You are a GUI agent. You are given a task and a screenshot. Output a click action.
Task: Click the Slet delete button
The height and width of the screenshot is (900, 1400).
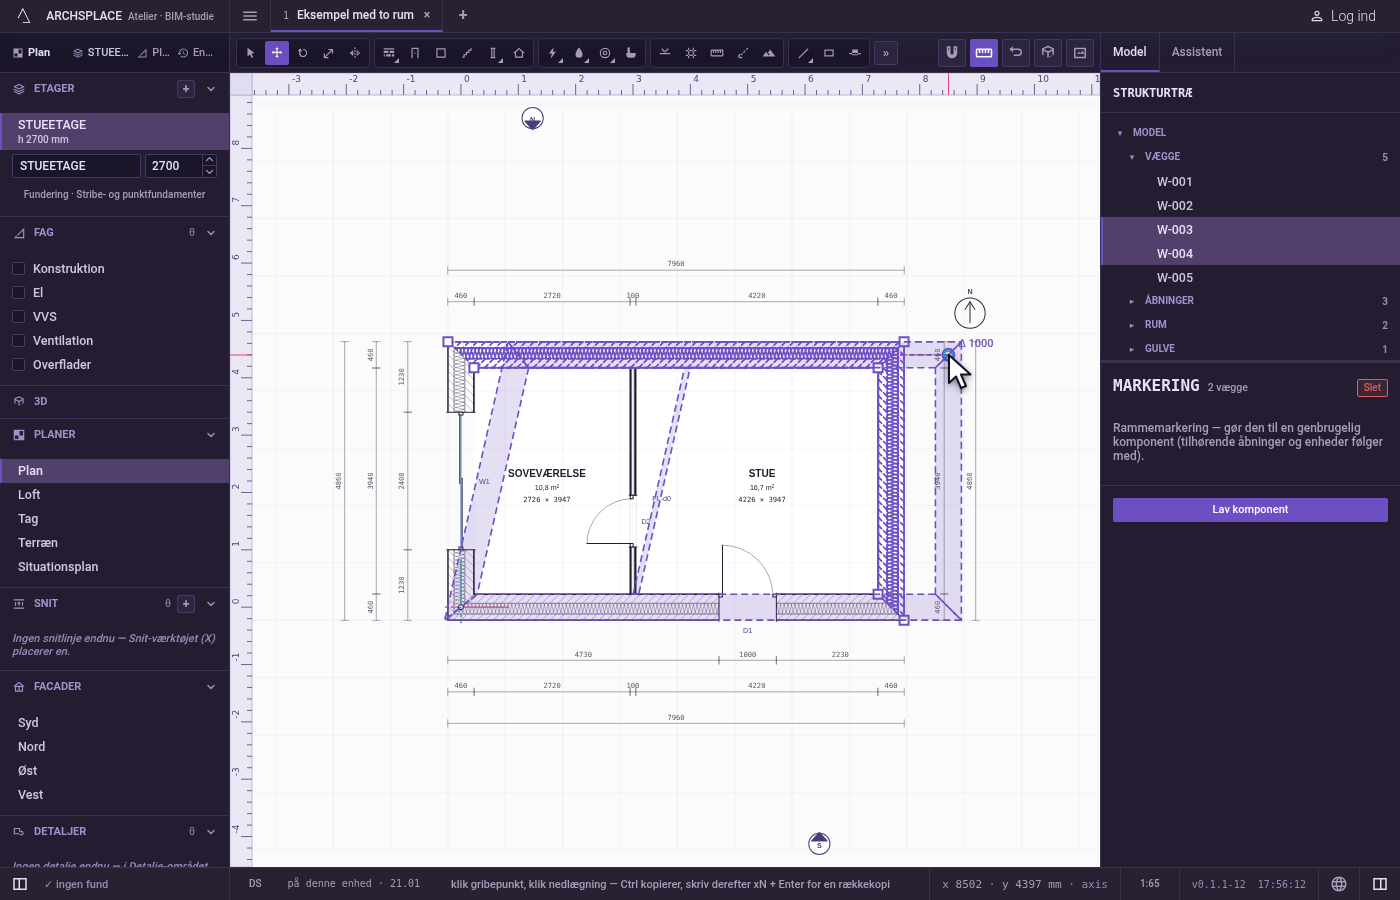pos(1372,388)
